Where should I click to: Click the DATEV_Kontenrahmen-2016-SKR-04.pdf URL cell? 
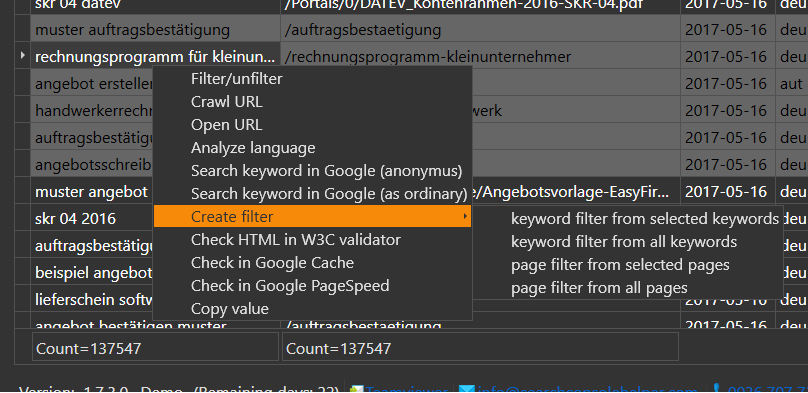481,7
